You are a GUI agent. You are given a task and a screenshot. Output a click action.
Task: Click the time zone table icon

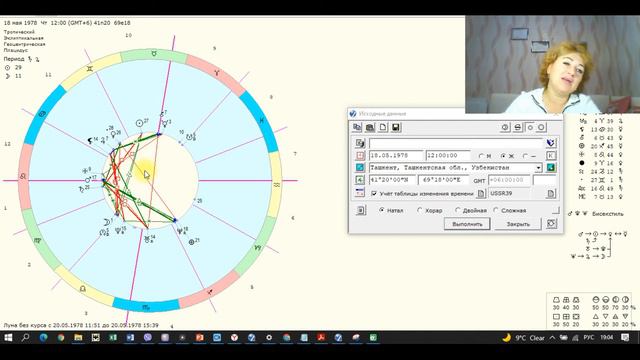pos(360,193)
